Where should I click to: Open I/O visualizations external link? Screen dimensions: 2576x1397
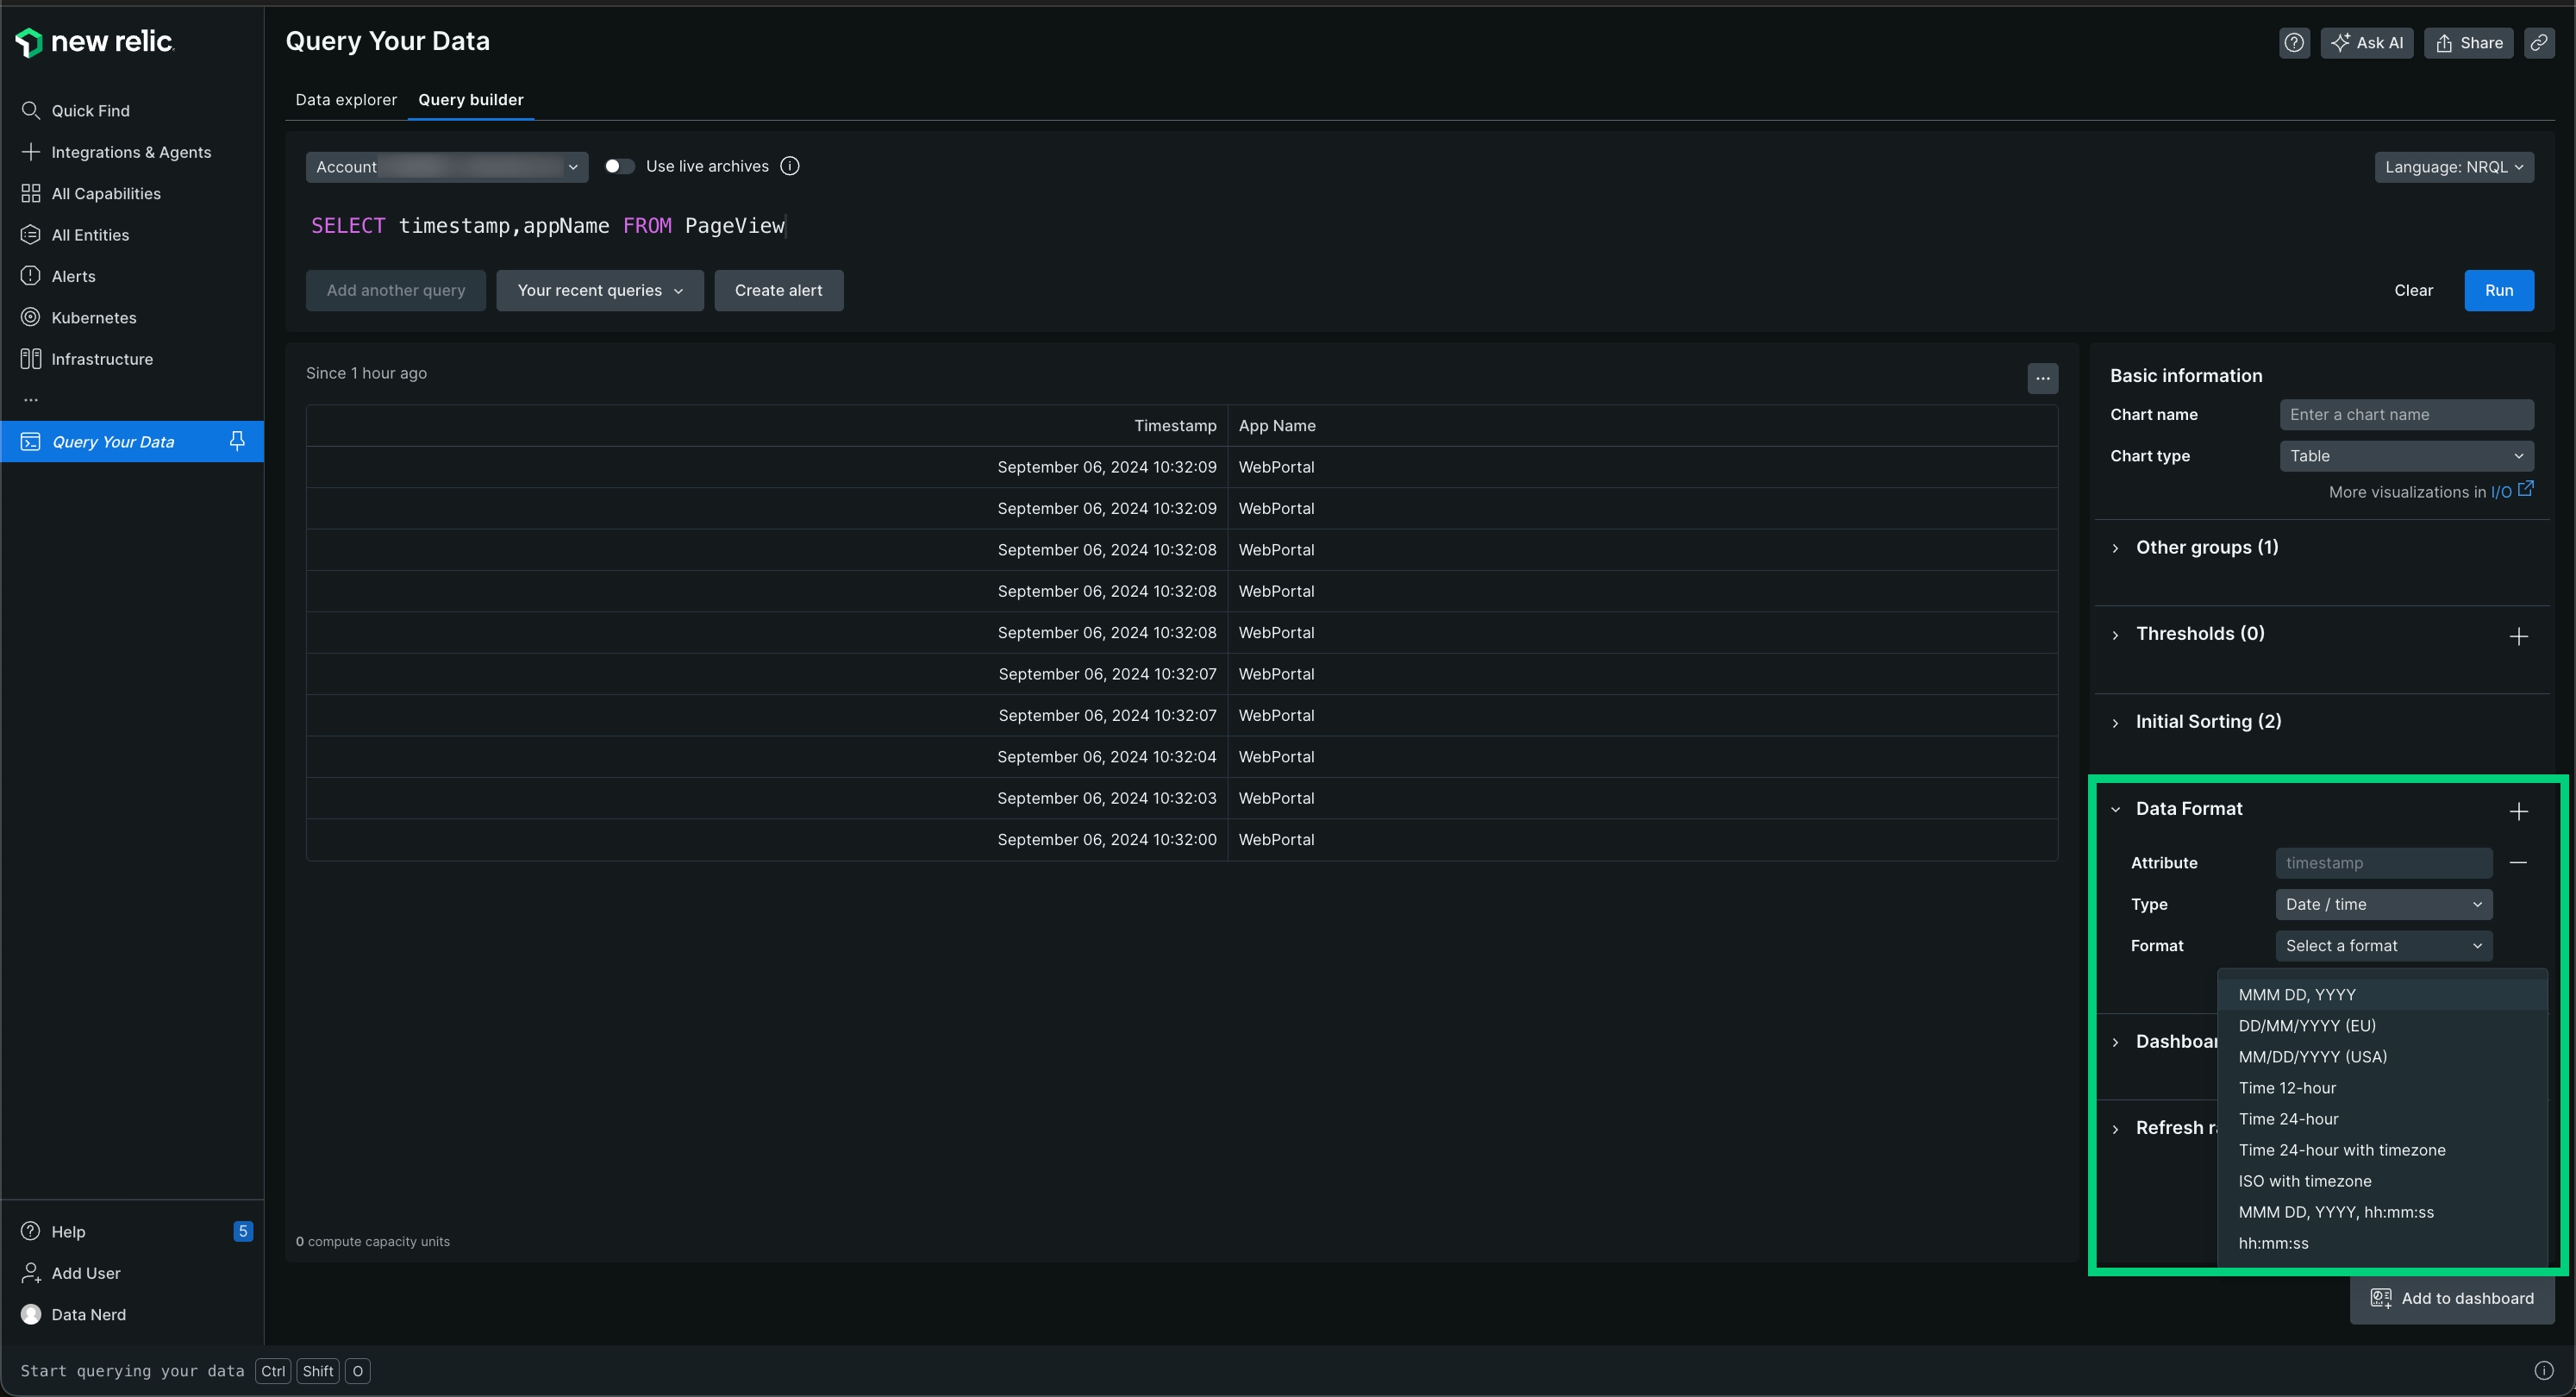tap(2511, 491)
